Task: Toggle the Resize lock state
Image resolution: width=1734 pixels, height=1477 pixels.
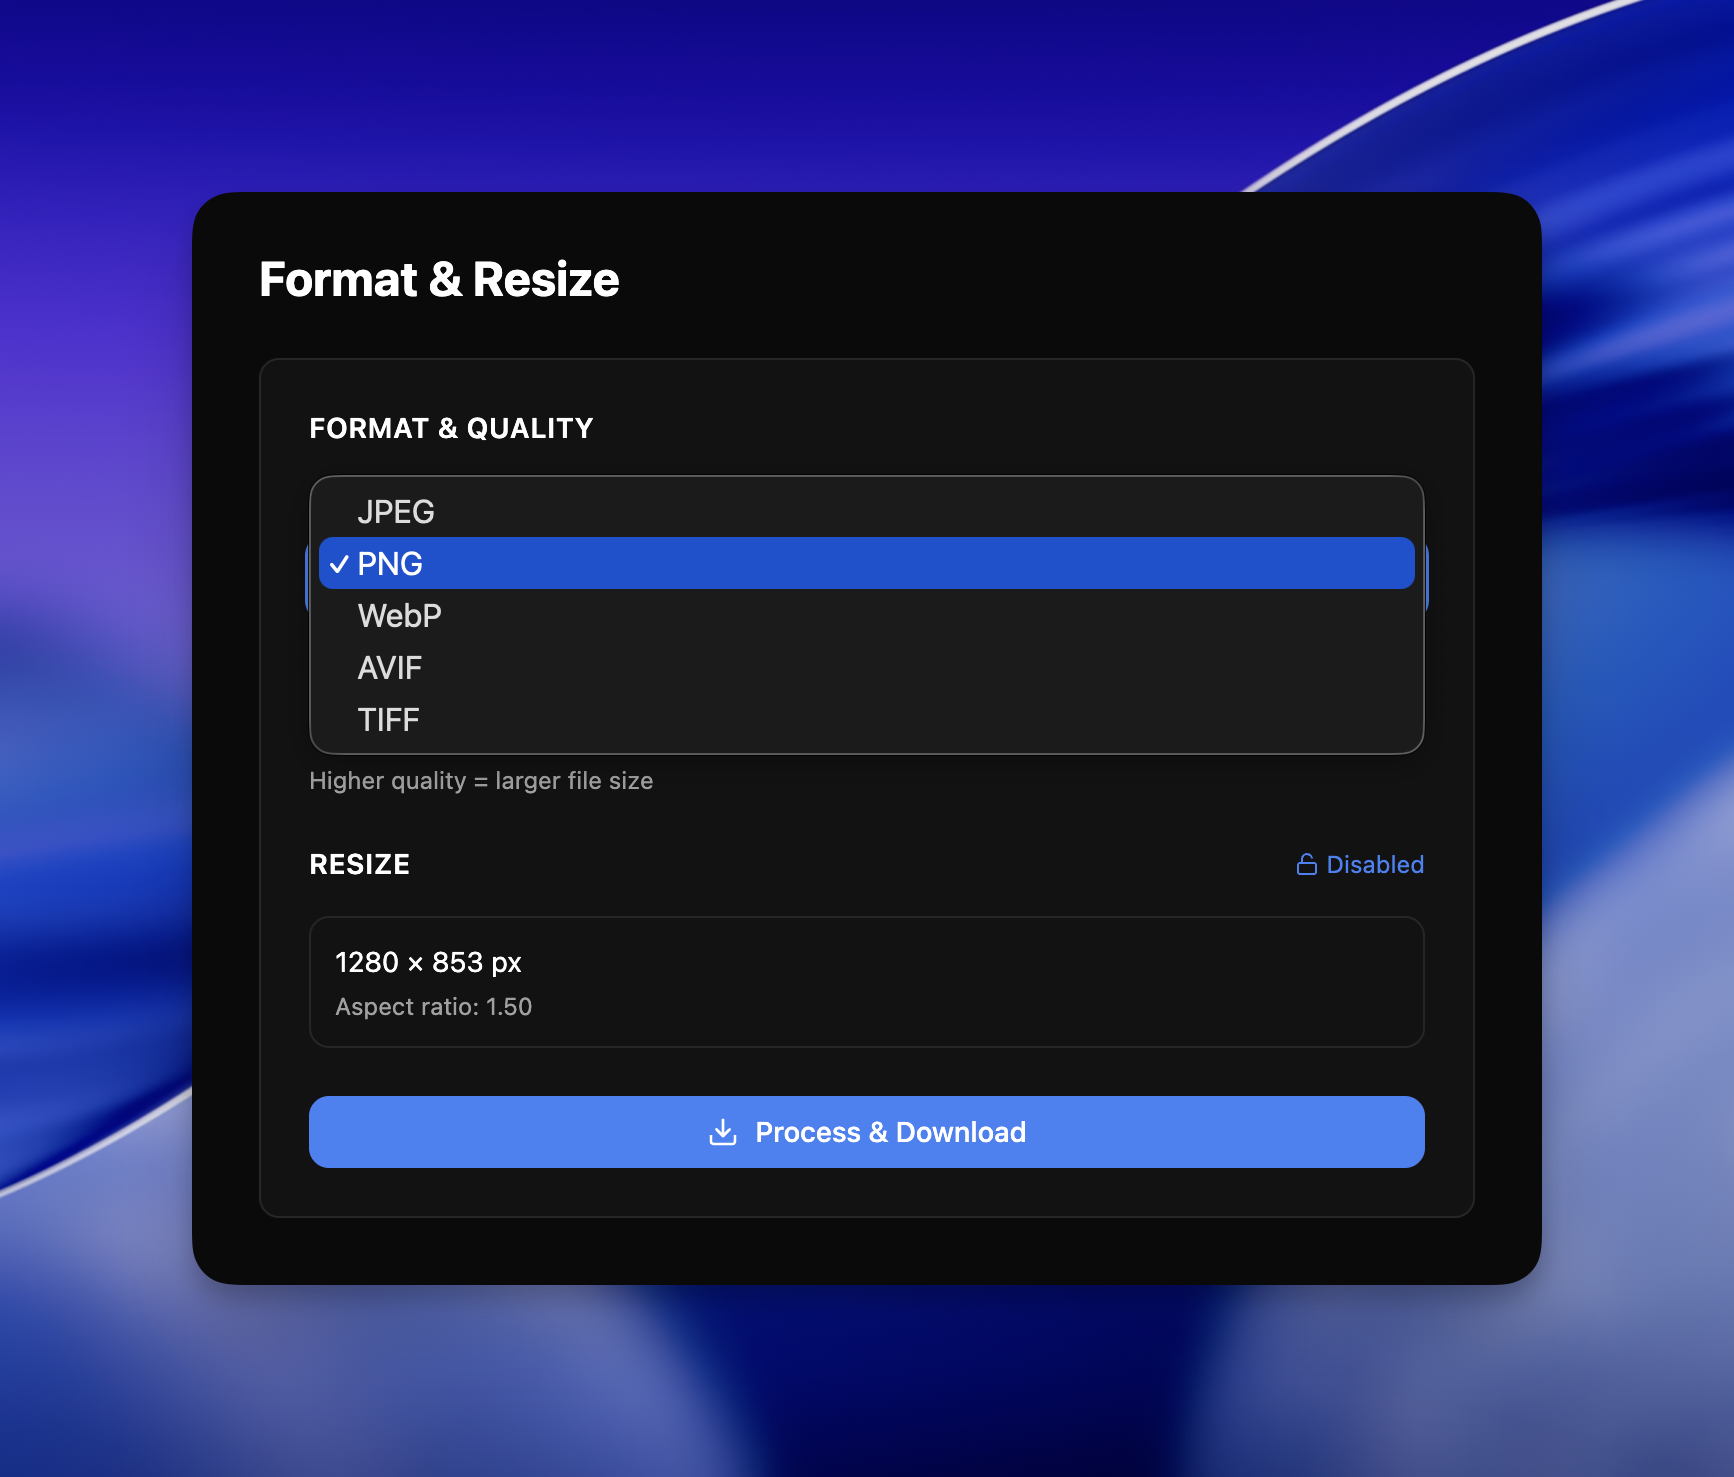Action: (x=1360, y=864)
